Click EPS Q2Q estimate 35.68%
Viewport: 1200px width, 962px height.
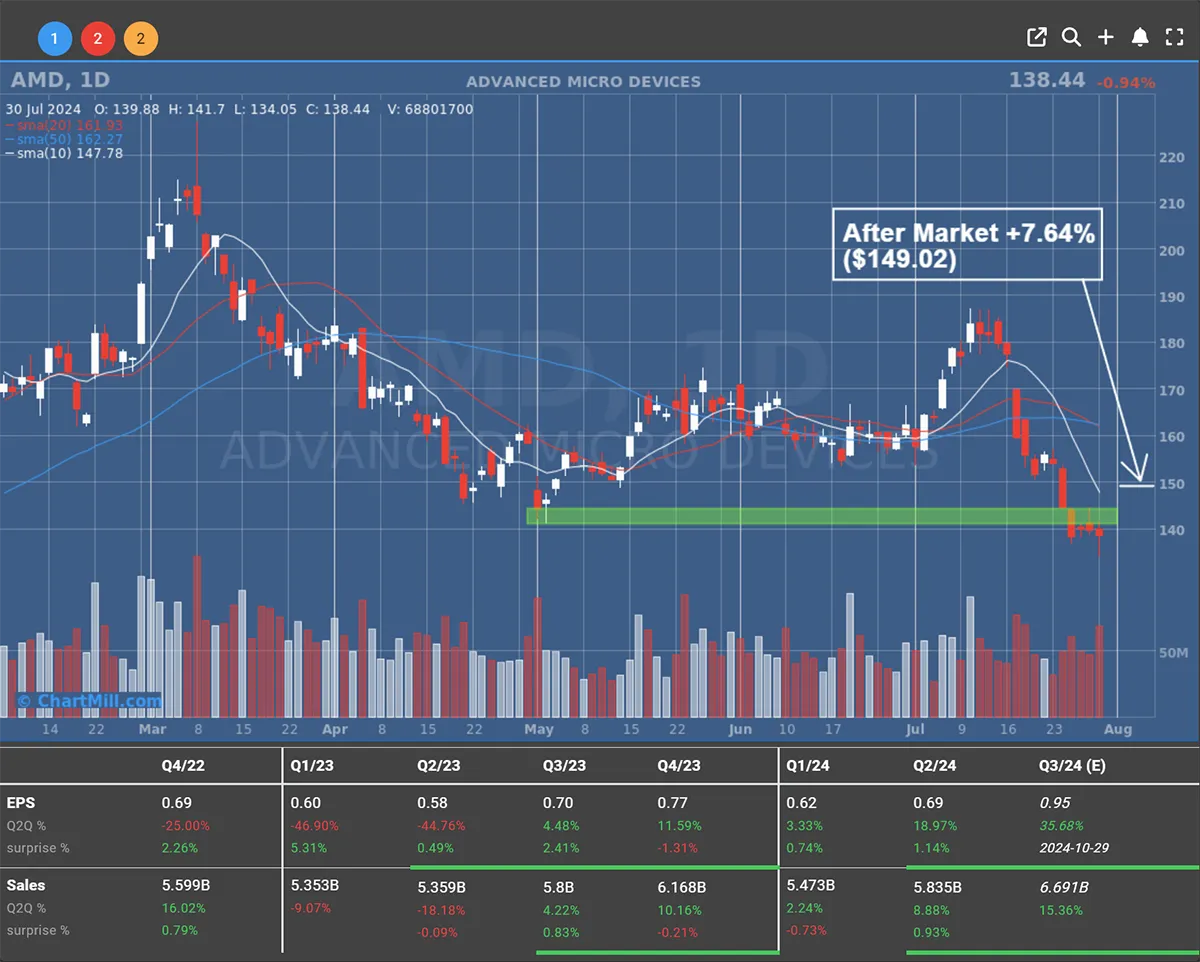[1061, 826]
